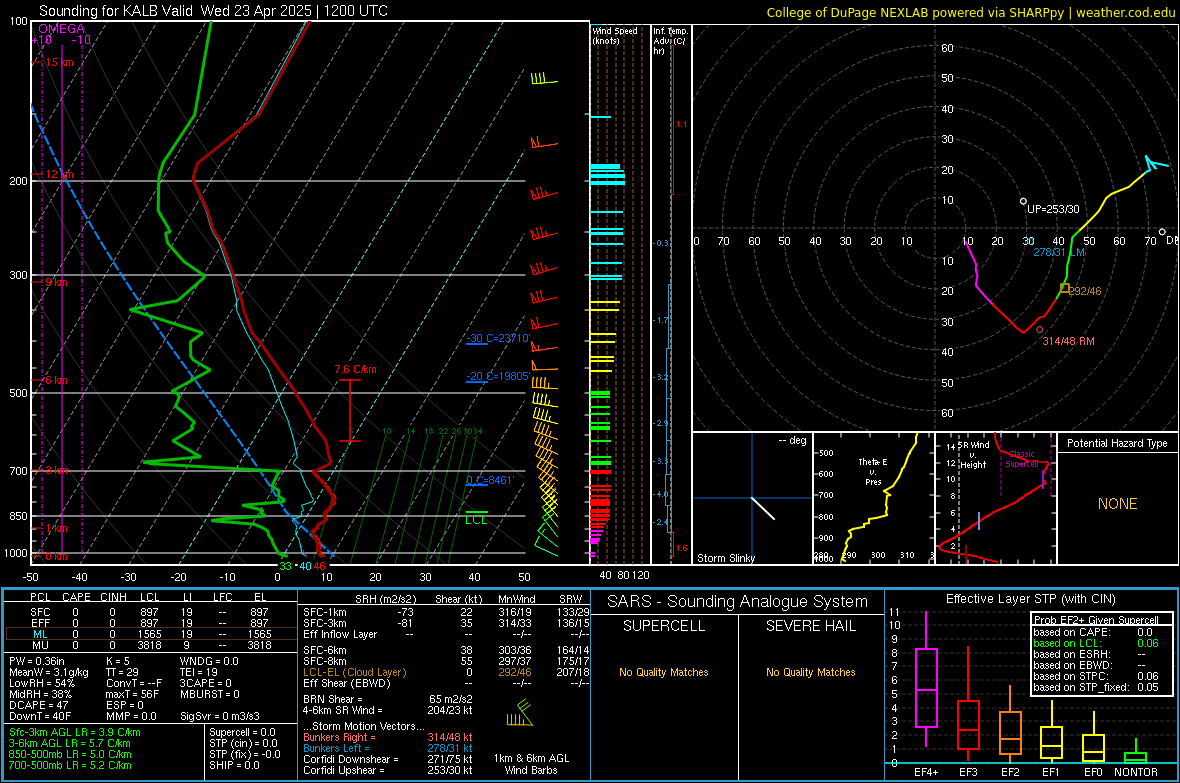Click No Quality Matches under SEVERE HAIL
Screen dimensions: 1180x783
click(810, 672)
